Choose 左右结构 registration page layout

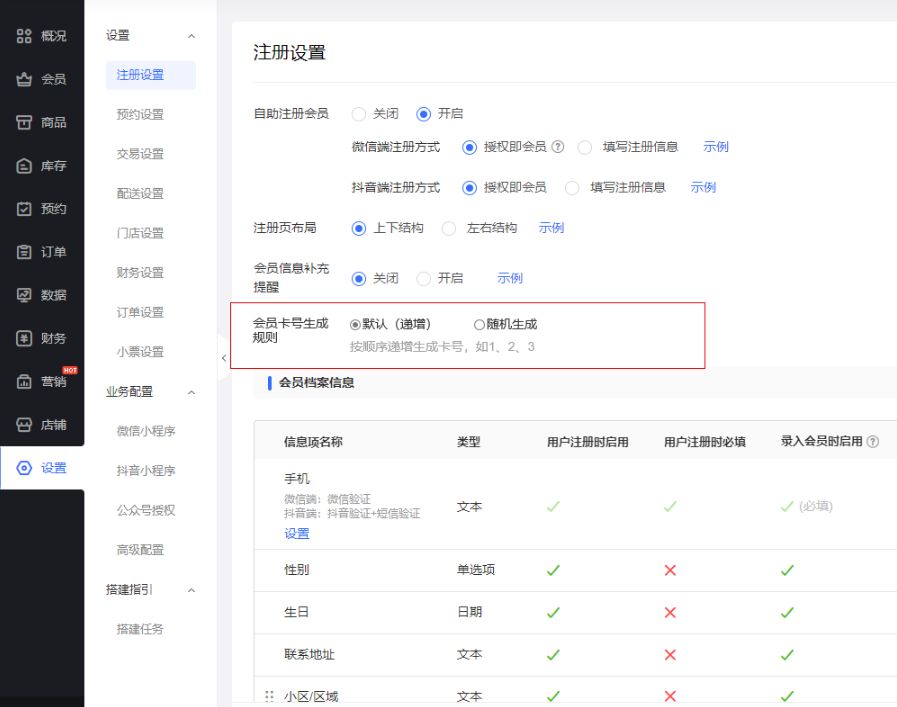tap(449, 228)
